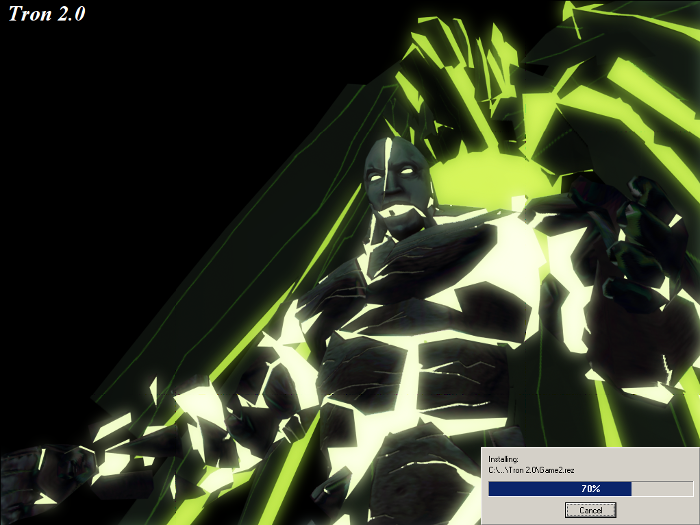Select the Game2.rez file path text
700x525 pixels.
531,470
